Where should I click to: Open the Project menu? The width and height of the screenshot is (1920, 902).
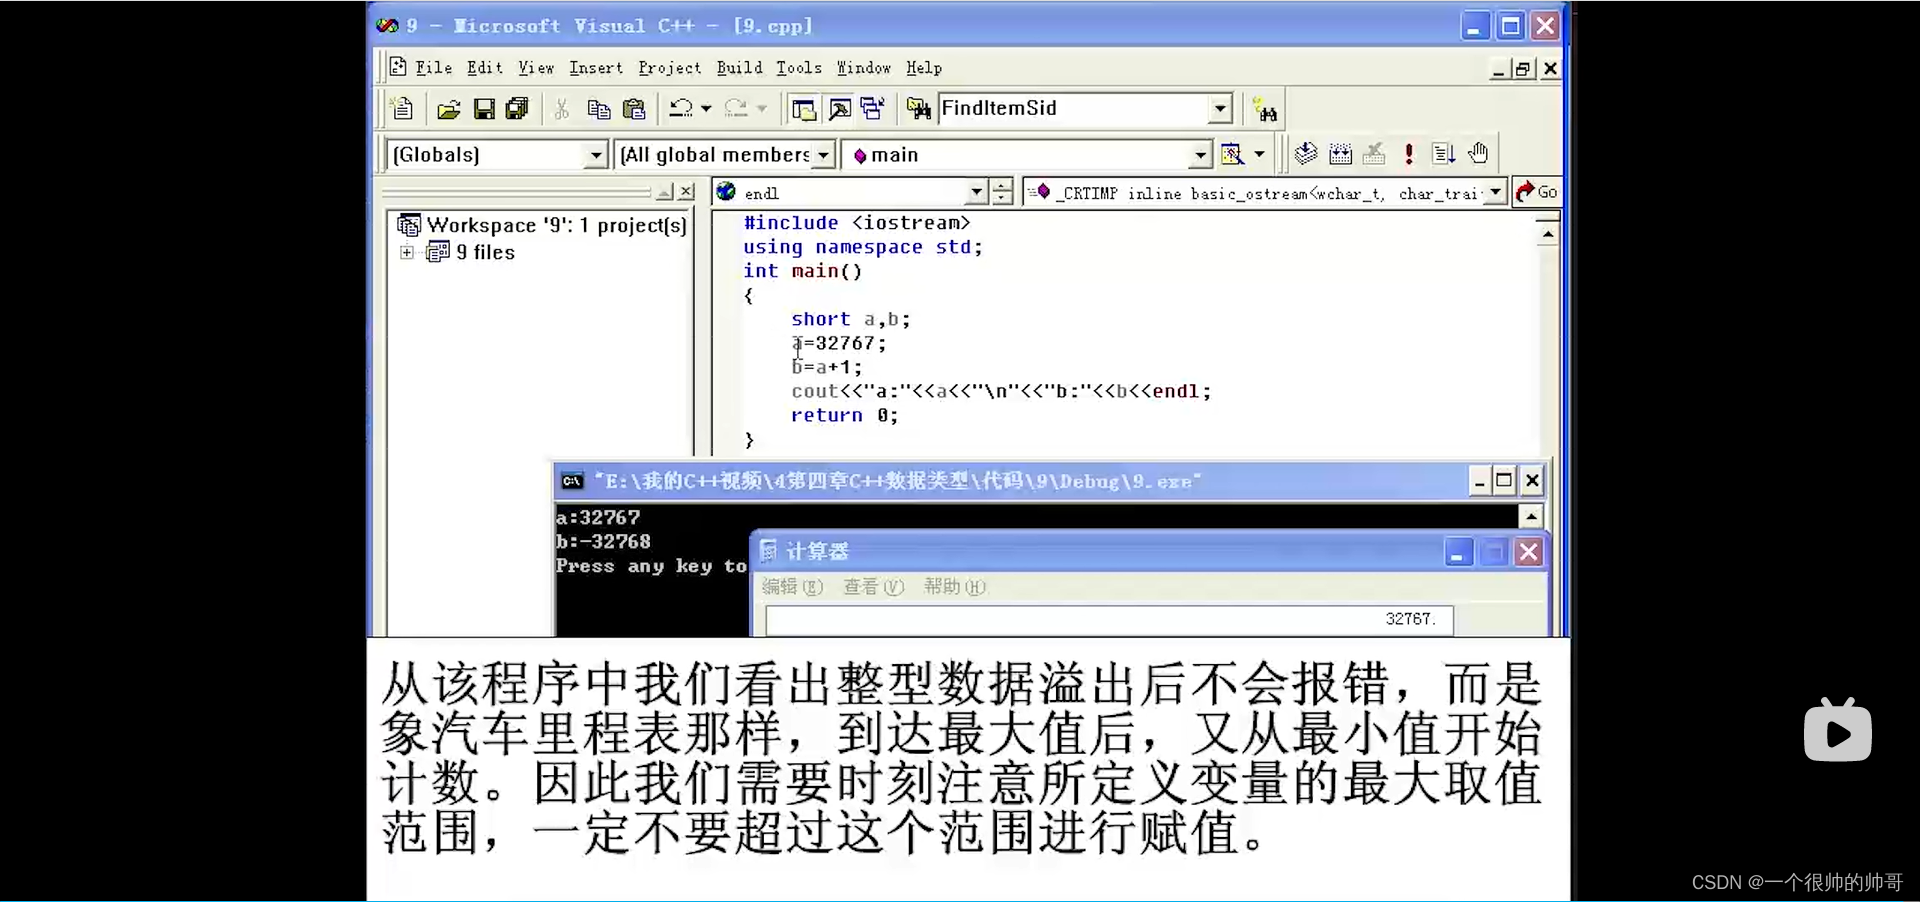tap(670, 68)
